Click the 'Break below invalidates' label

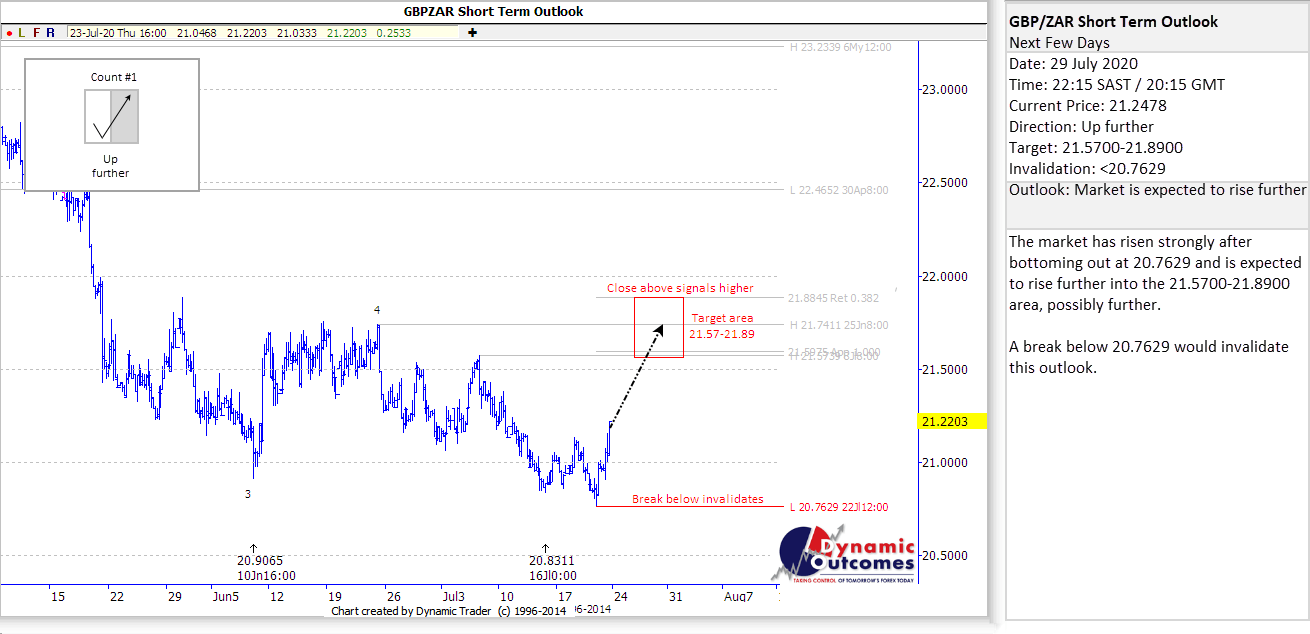coord(697,499)
